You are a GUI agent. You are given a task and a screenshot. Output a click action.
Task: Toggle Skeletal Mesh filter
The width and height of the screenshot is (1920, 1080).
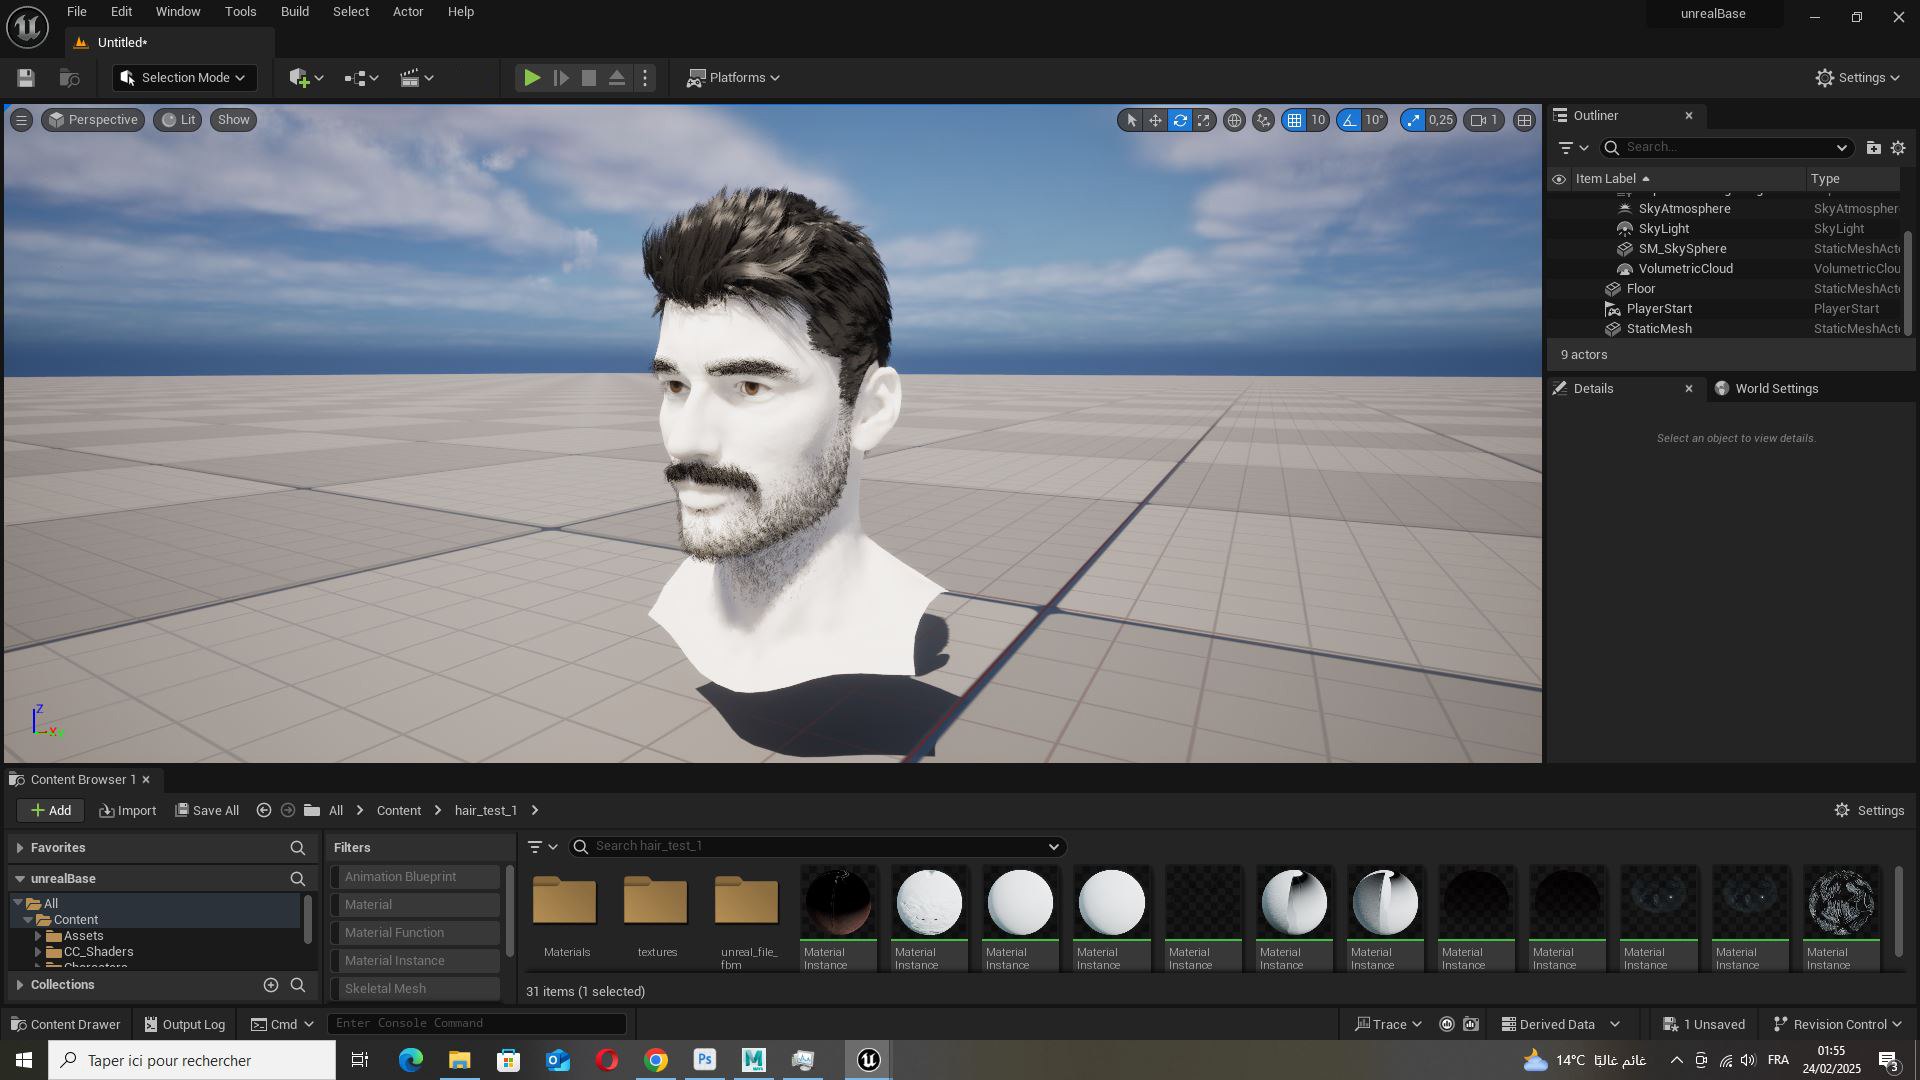(x=415, y=989)
